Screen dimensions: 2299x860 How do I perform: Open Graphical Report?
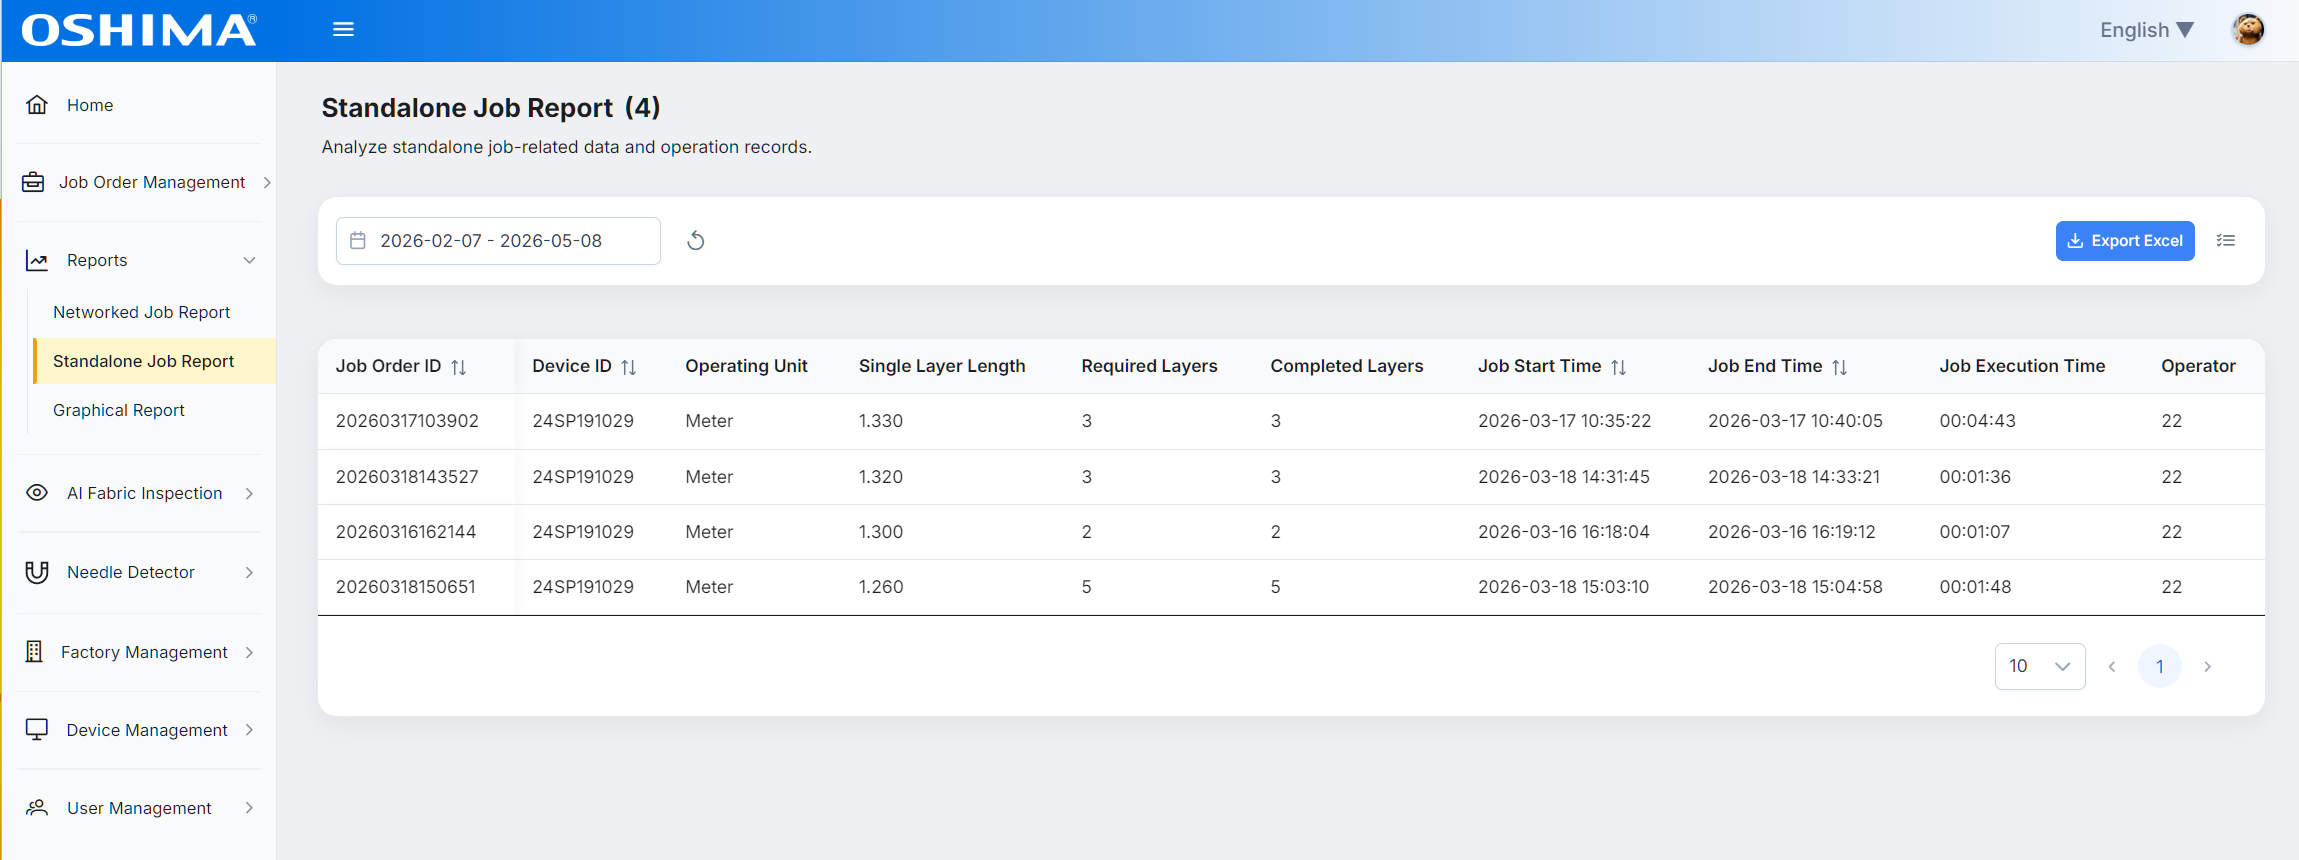click(x=119, y=410)
